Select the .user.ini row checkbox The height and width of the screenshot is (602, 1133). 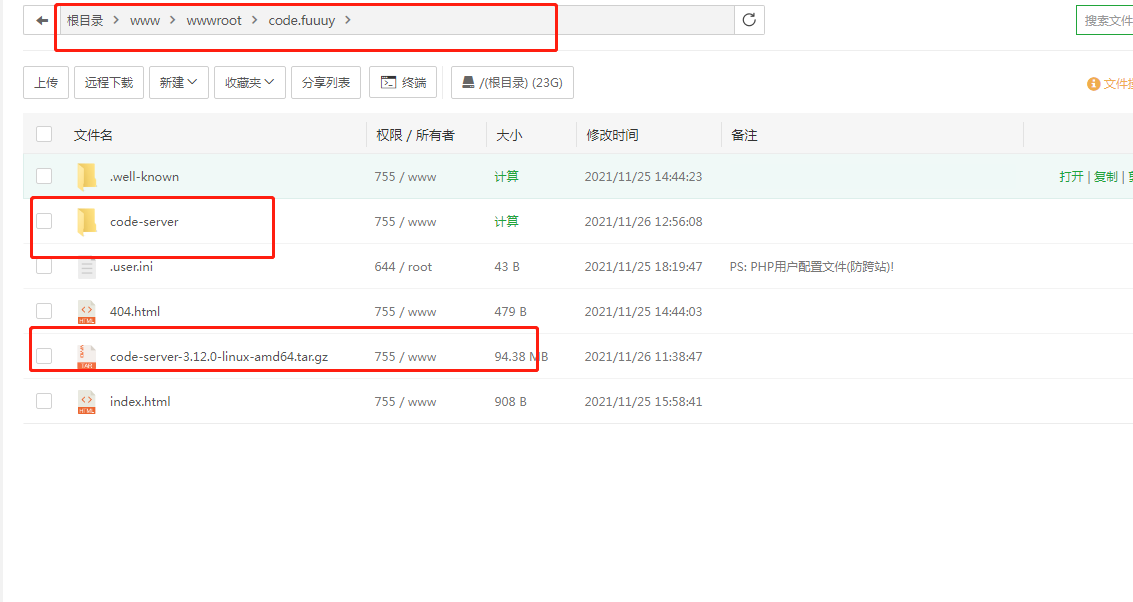click(44, 267)
